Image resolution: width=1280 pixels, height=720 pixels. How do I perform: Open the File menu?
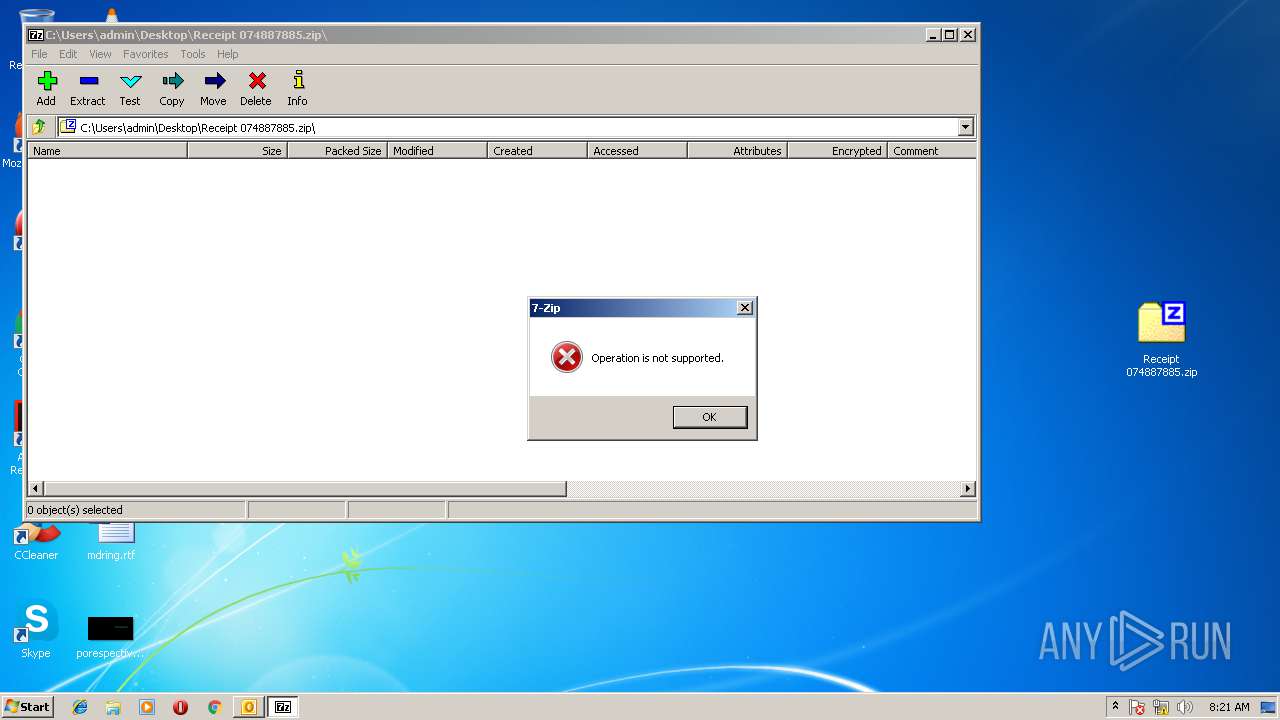39,54
